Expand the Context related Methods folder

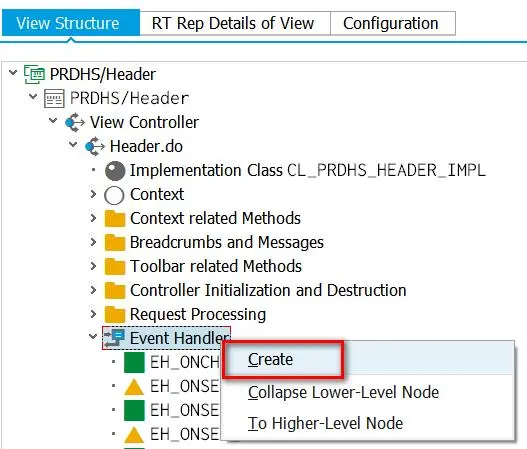coord(93,218)
